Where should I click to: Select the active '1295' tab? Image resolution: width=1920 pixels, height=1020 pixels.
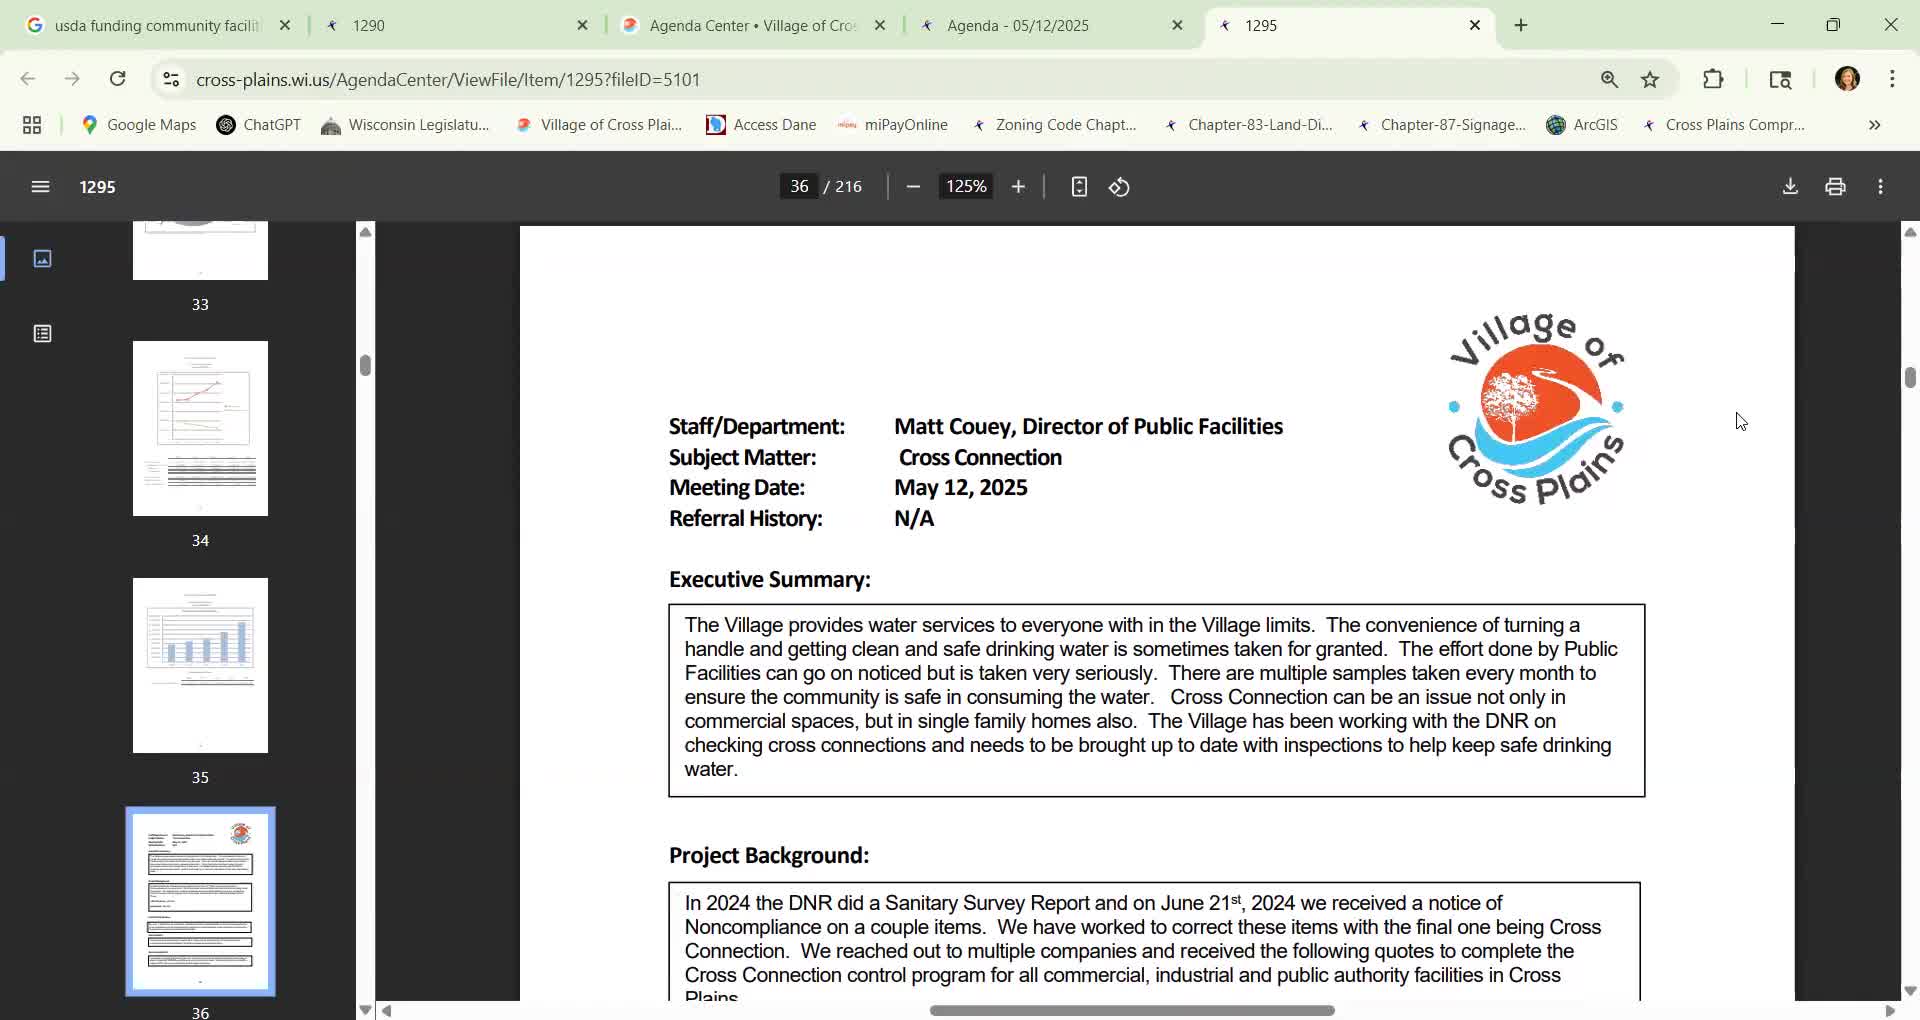point(1348,25)
